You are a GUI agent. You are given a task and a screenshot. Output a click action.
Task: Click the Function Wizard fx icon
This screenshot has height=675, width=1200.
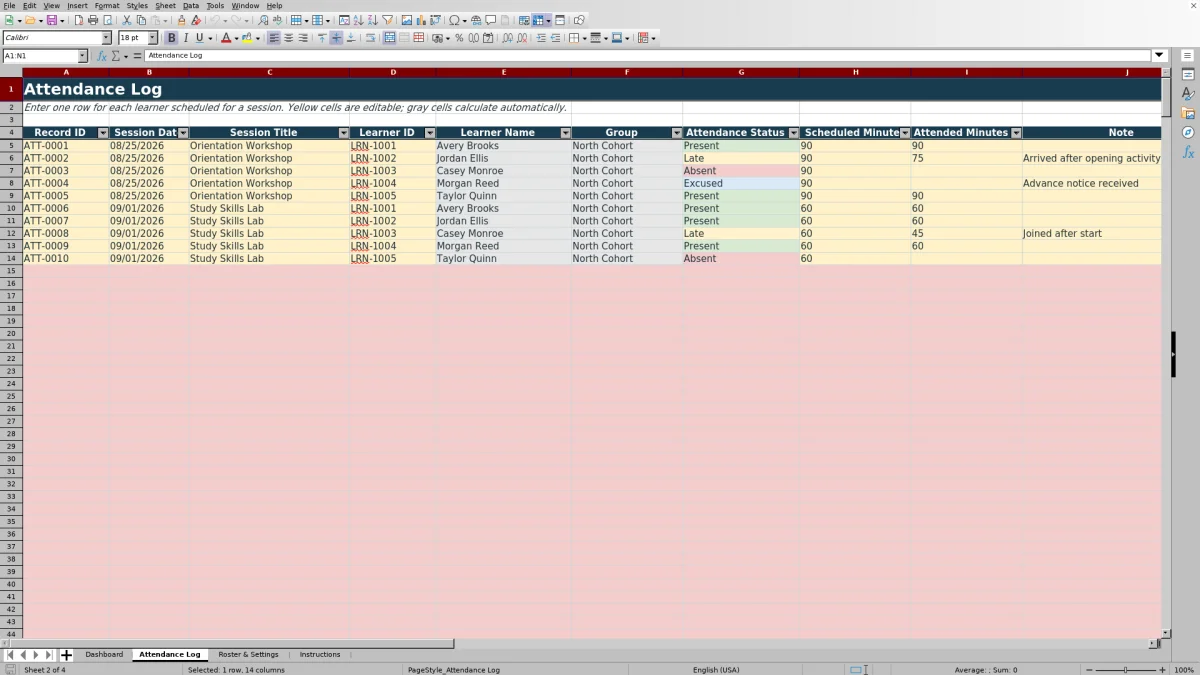[102, 56]
